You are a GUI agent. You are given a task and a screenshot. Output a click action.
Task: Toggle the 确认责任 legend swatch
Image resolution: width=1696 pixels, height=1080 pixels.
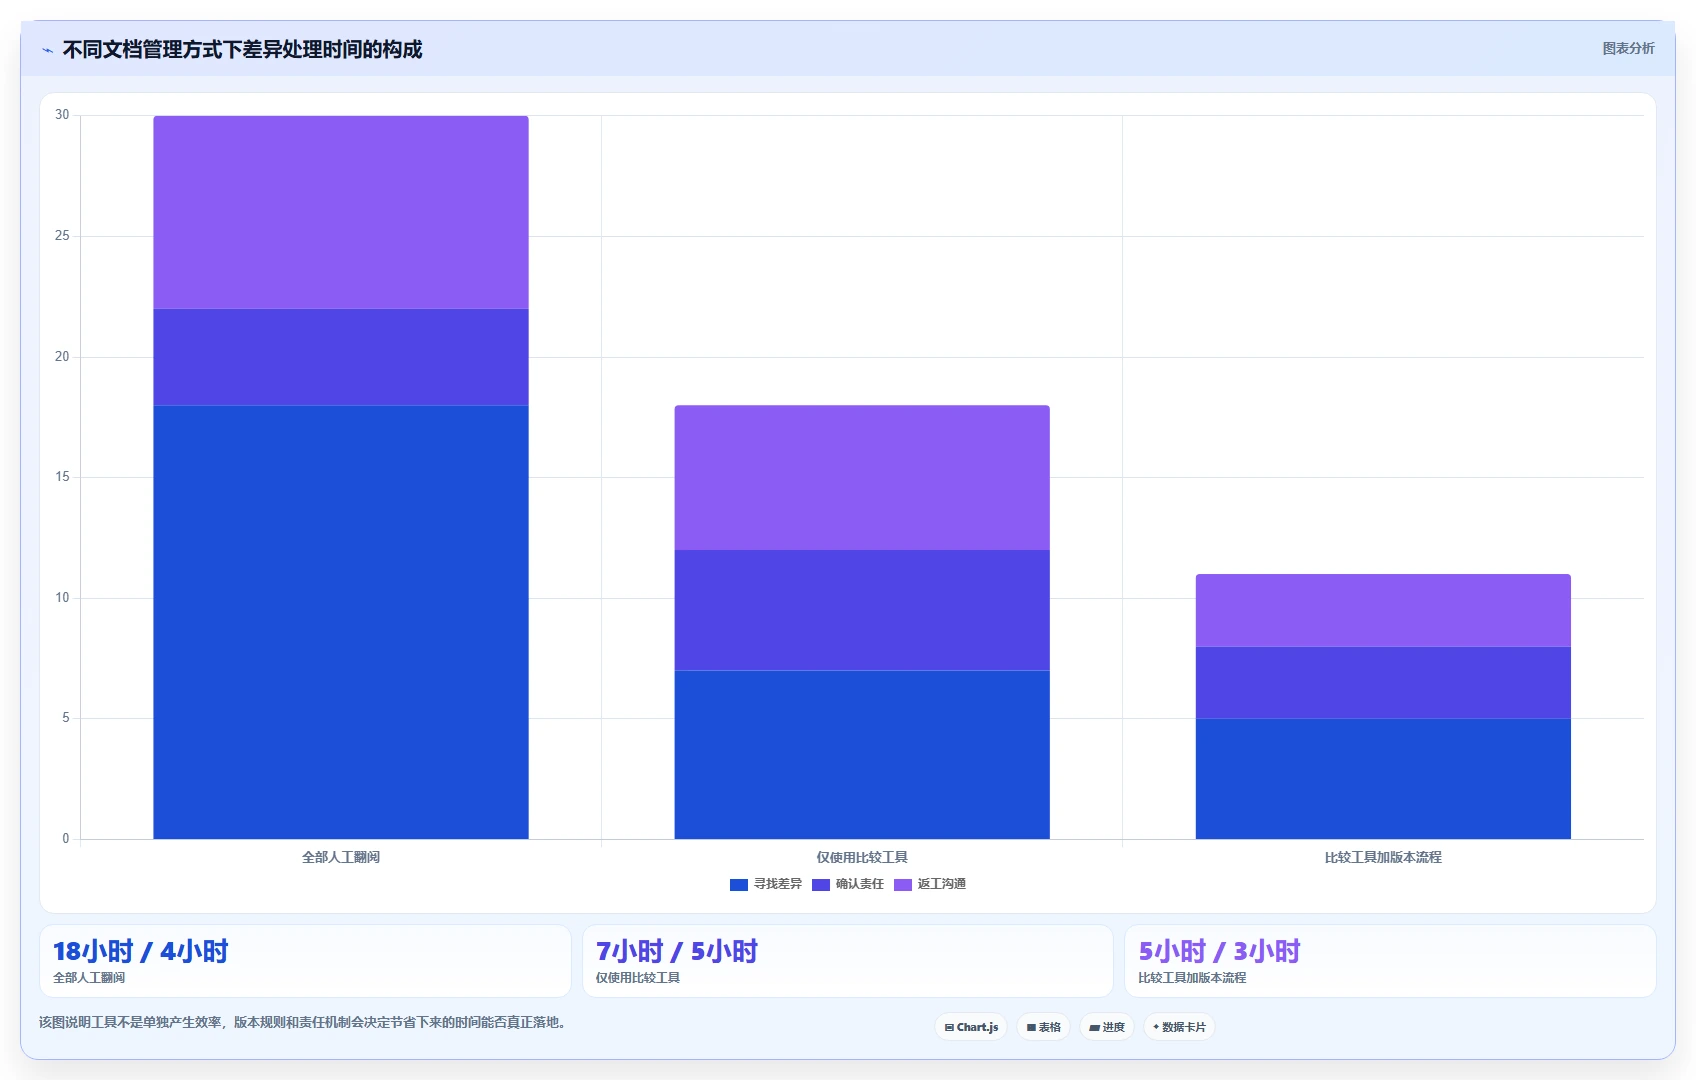coord(821,884)
